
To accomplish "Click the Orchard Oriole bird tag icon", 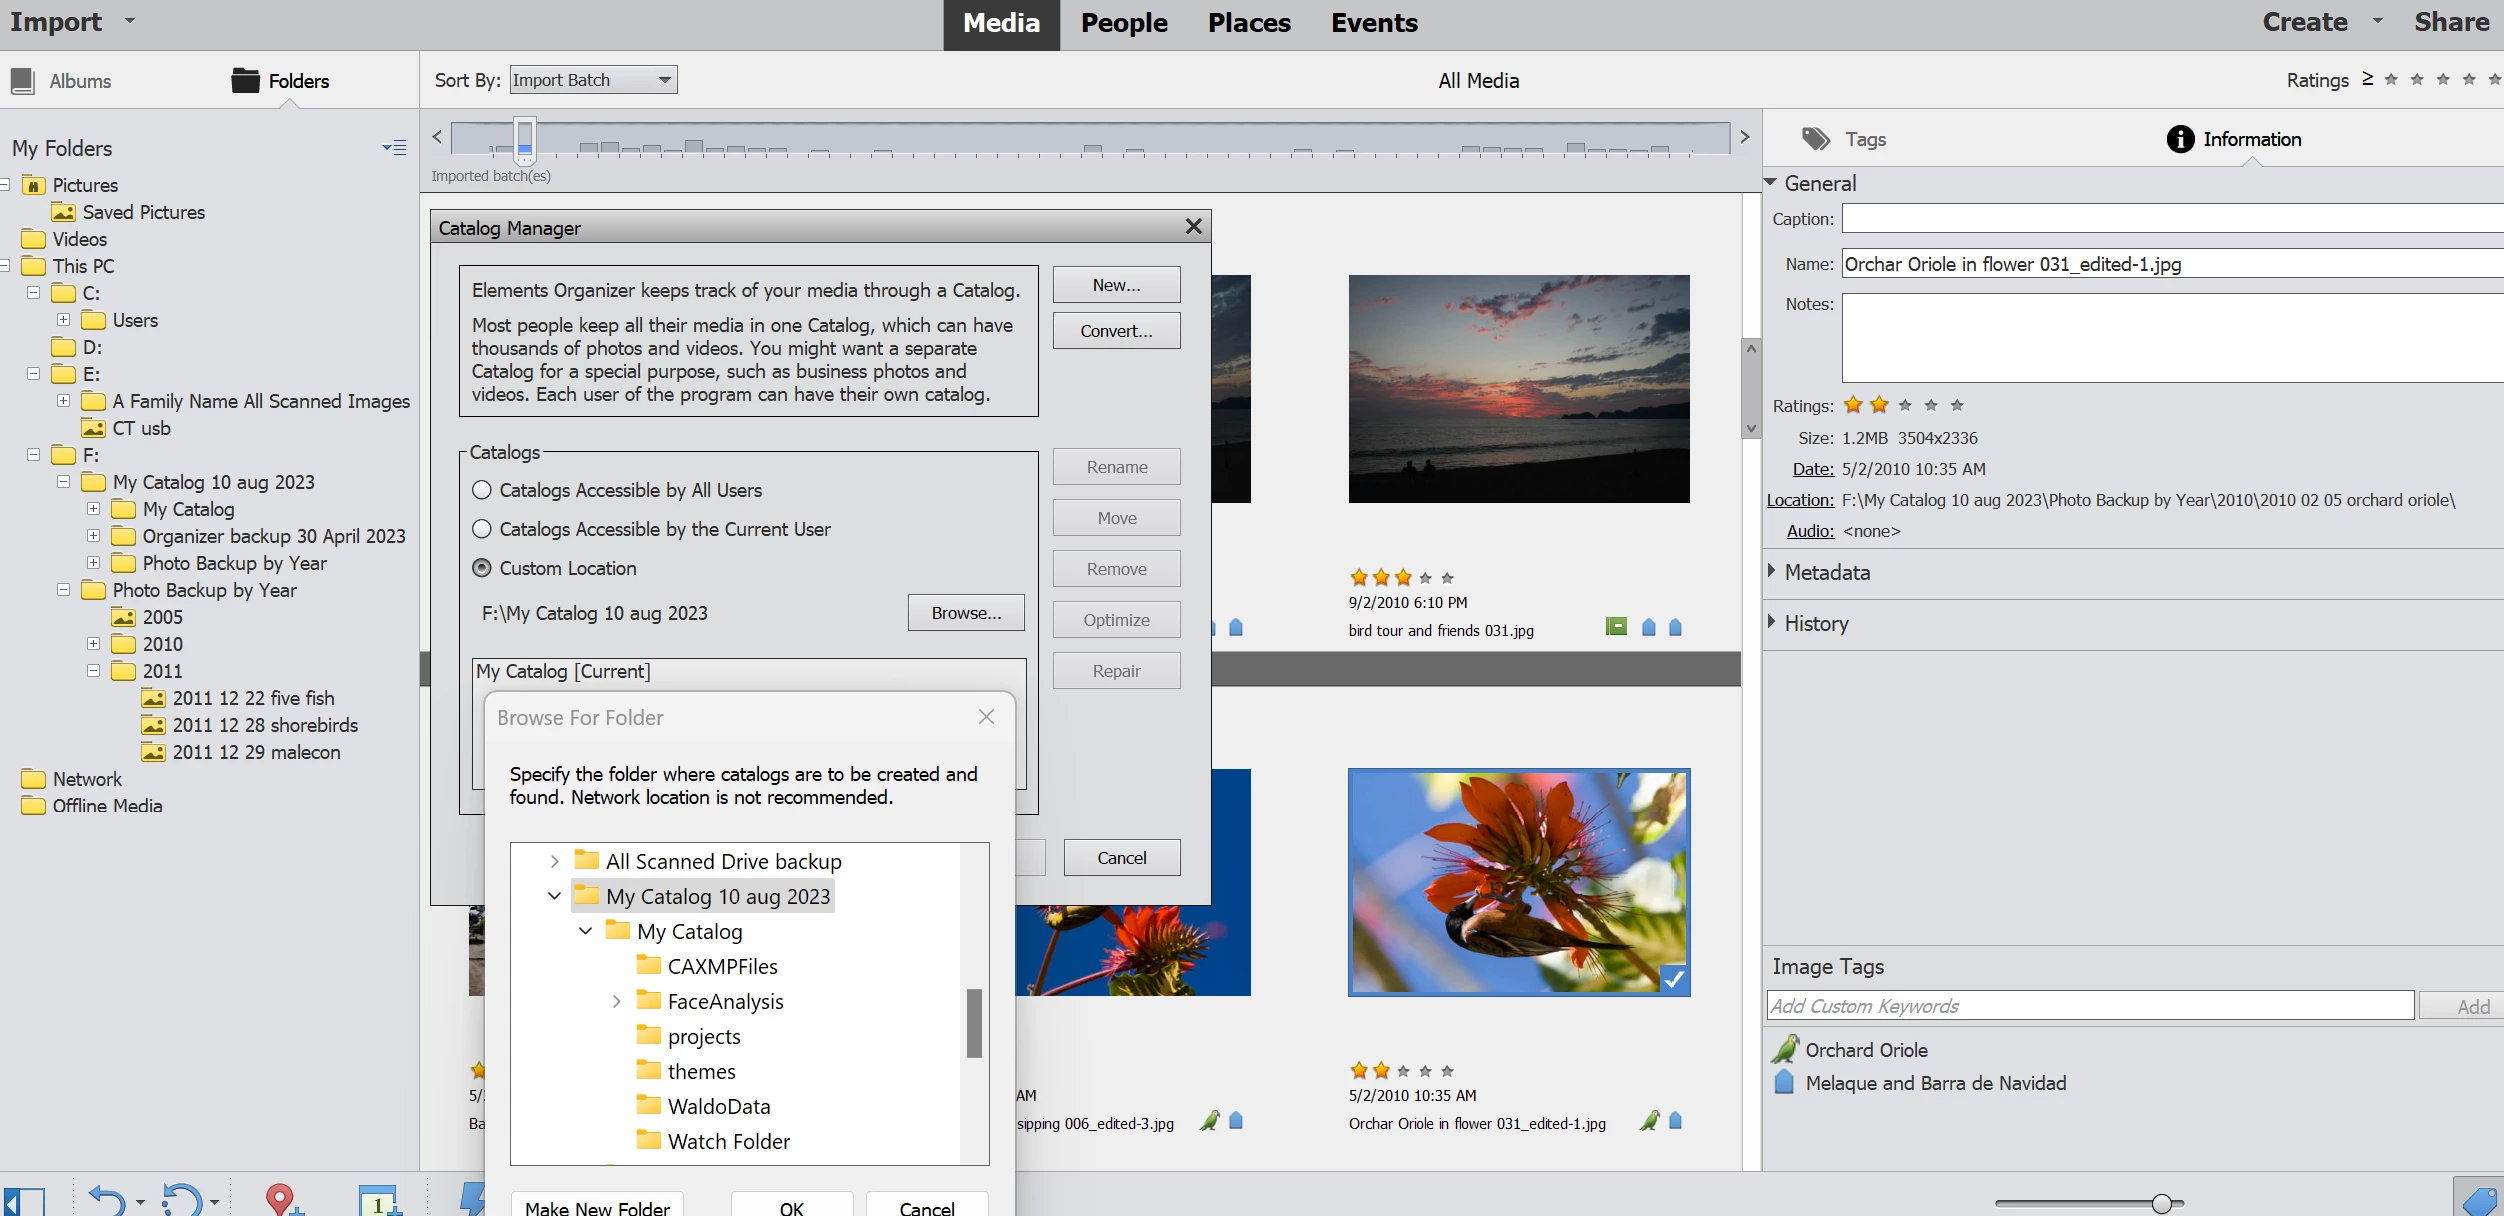I will tap(1784, 1049).
